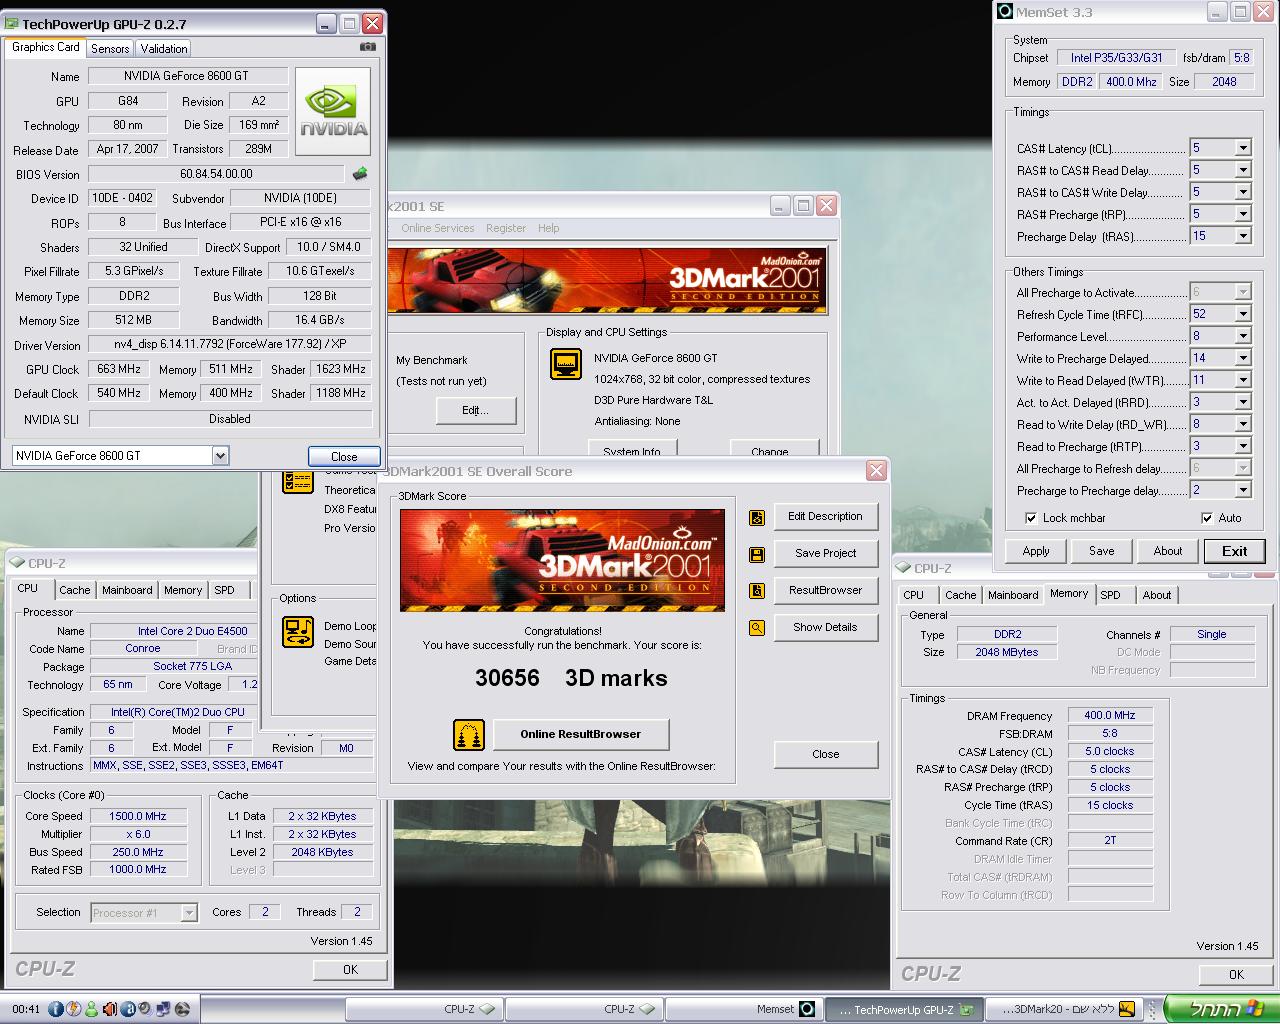
Task: Open the Register menu in 3DMark2001 SE
Action: [x=506, y=228]
